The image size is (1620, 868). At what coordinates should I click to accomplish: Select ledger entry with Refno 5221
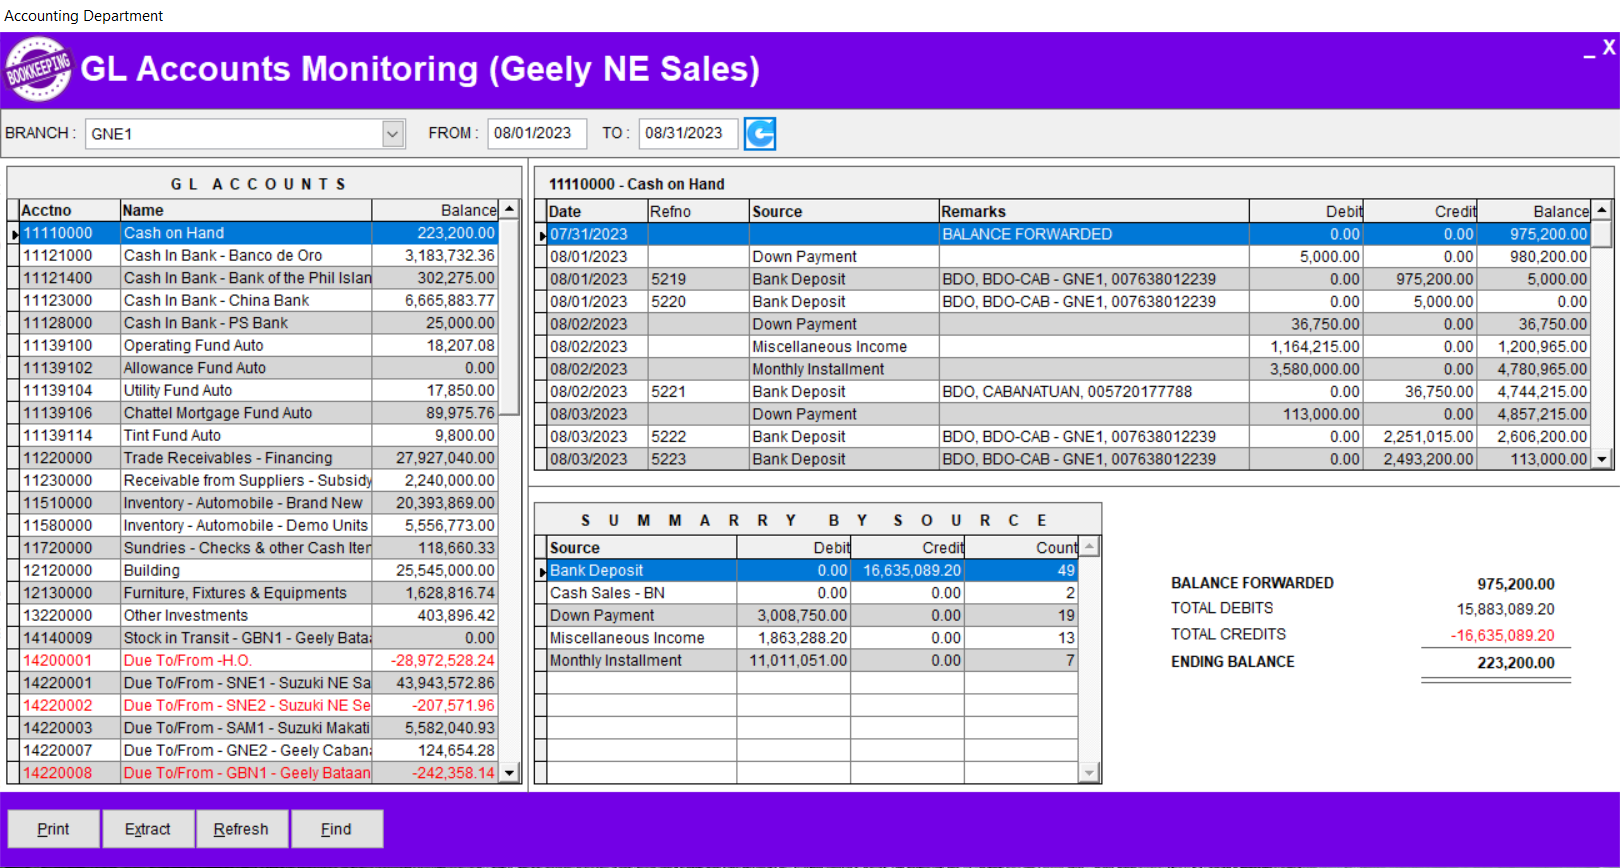[1069, 391]
